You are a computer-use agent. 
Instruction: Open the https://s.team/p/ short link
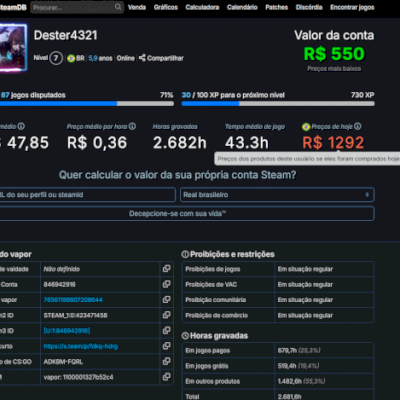[81, 346]
